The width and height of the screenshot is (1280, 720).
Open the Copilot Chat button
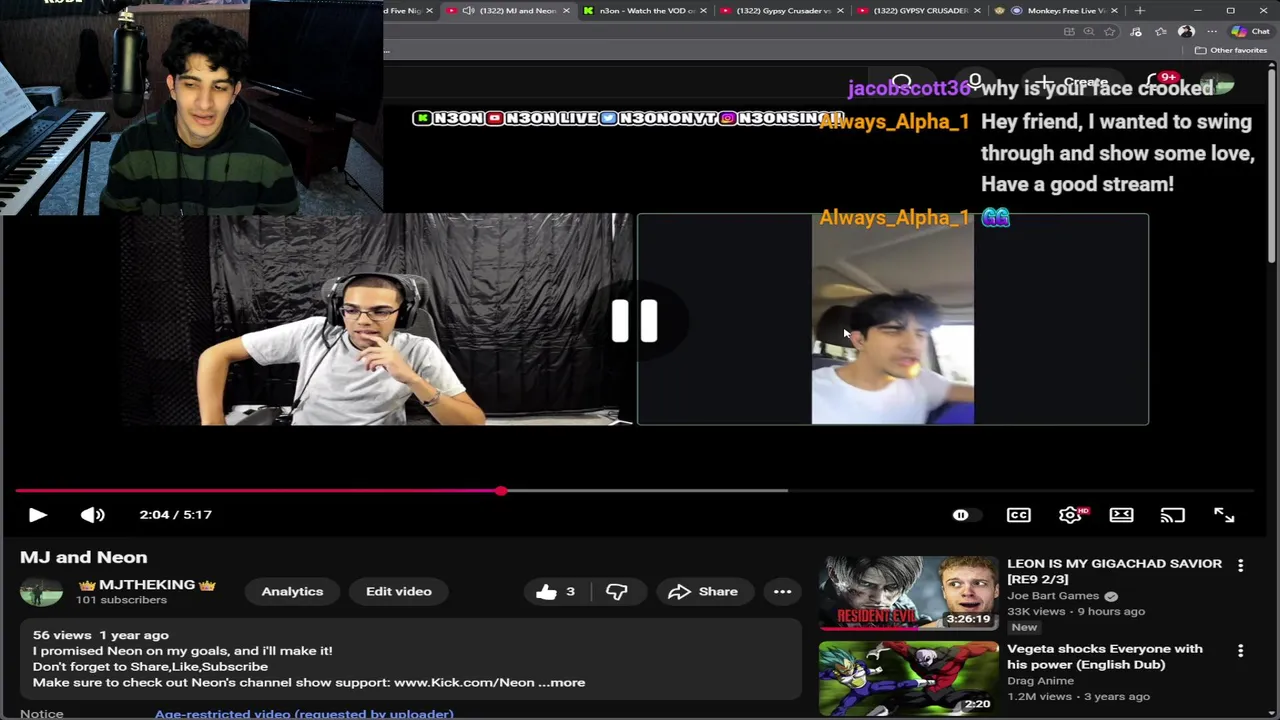pos(1250,31)
